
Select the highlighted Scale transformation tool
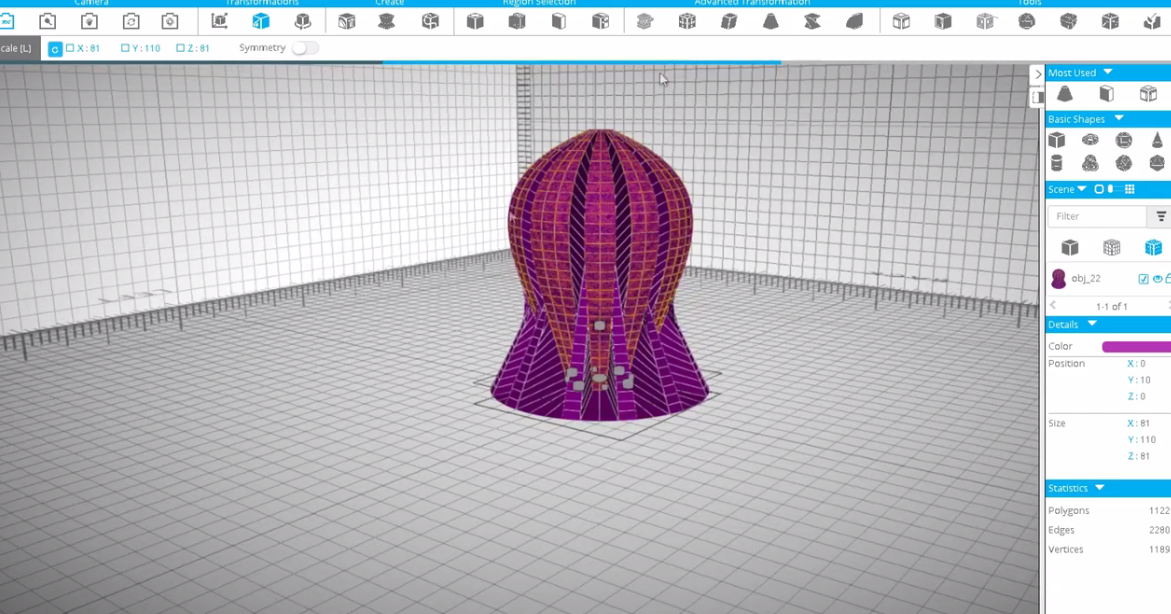pyautogui.click(x=261, y=21)
